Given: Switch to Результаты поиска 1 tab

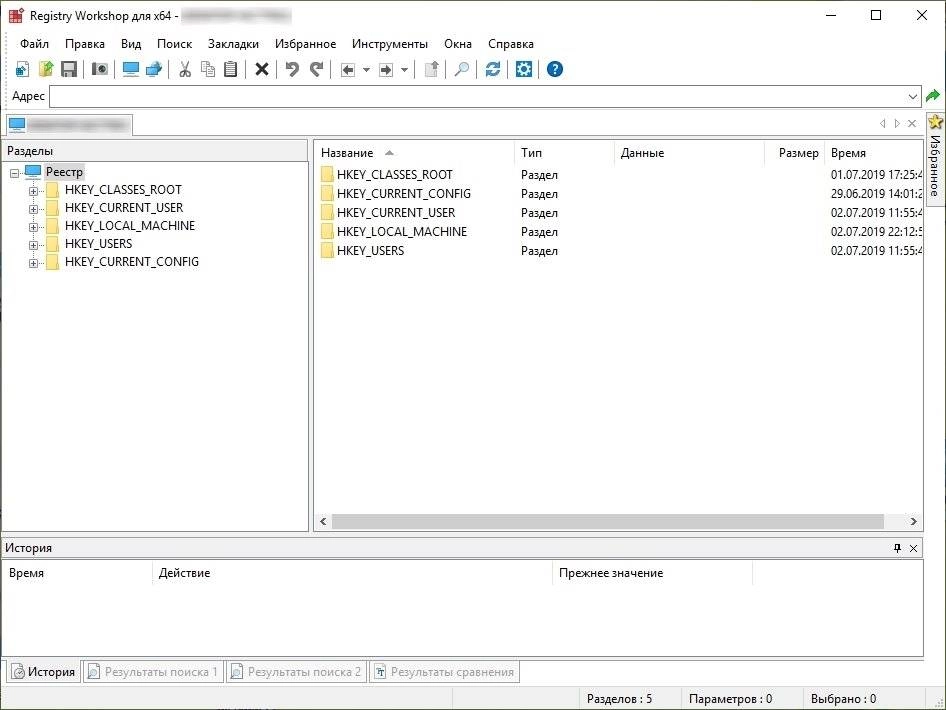Looking at the screenshot, I should point(153,671).
